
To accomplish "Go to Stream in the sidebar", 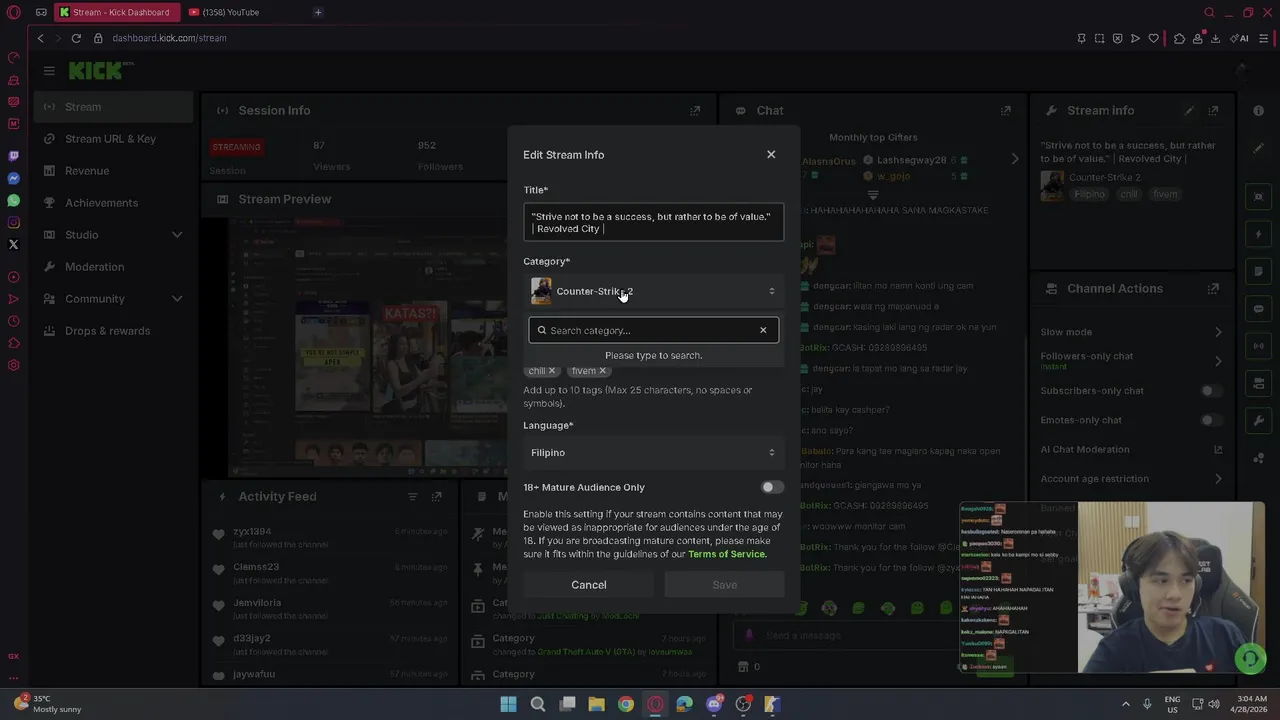I will click(x=113, y=107).
